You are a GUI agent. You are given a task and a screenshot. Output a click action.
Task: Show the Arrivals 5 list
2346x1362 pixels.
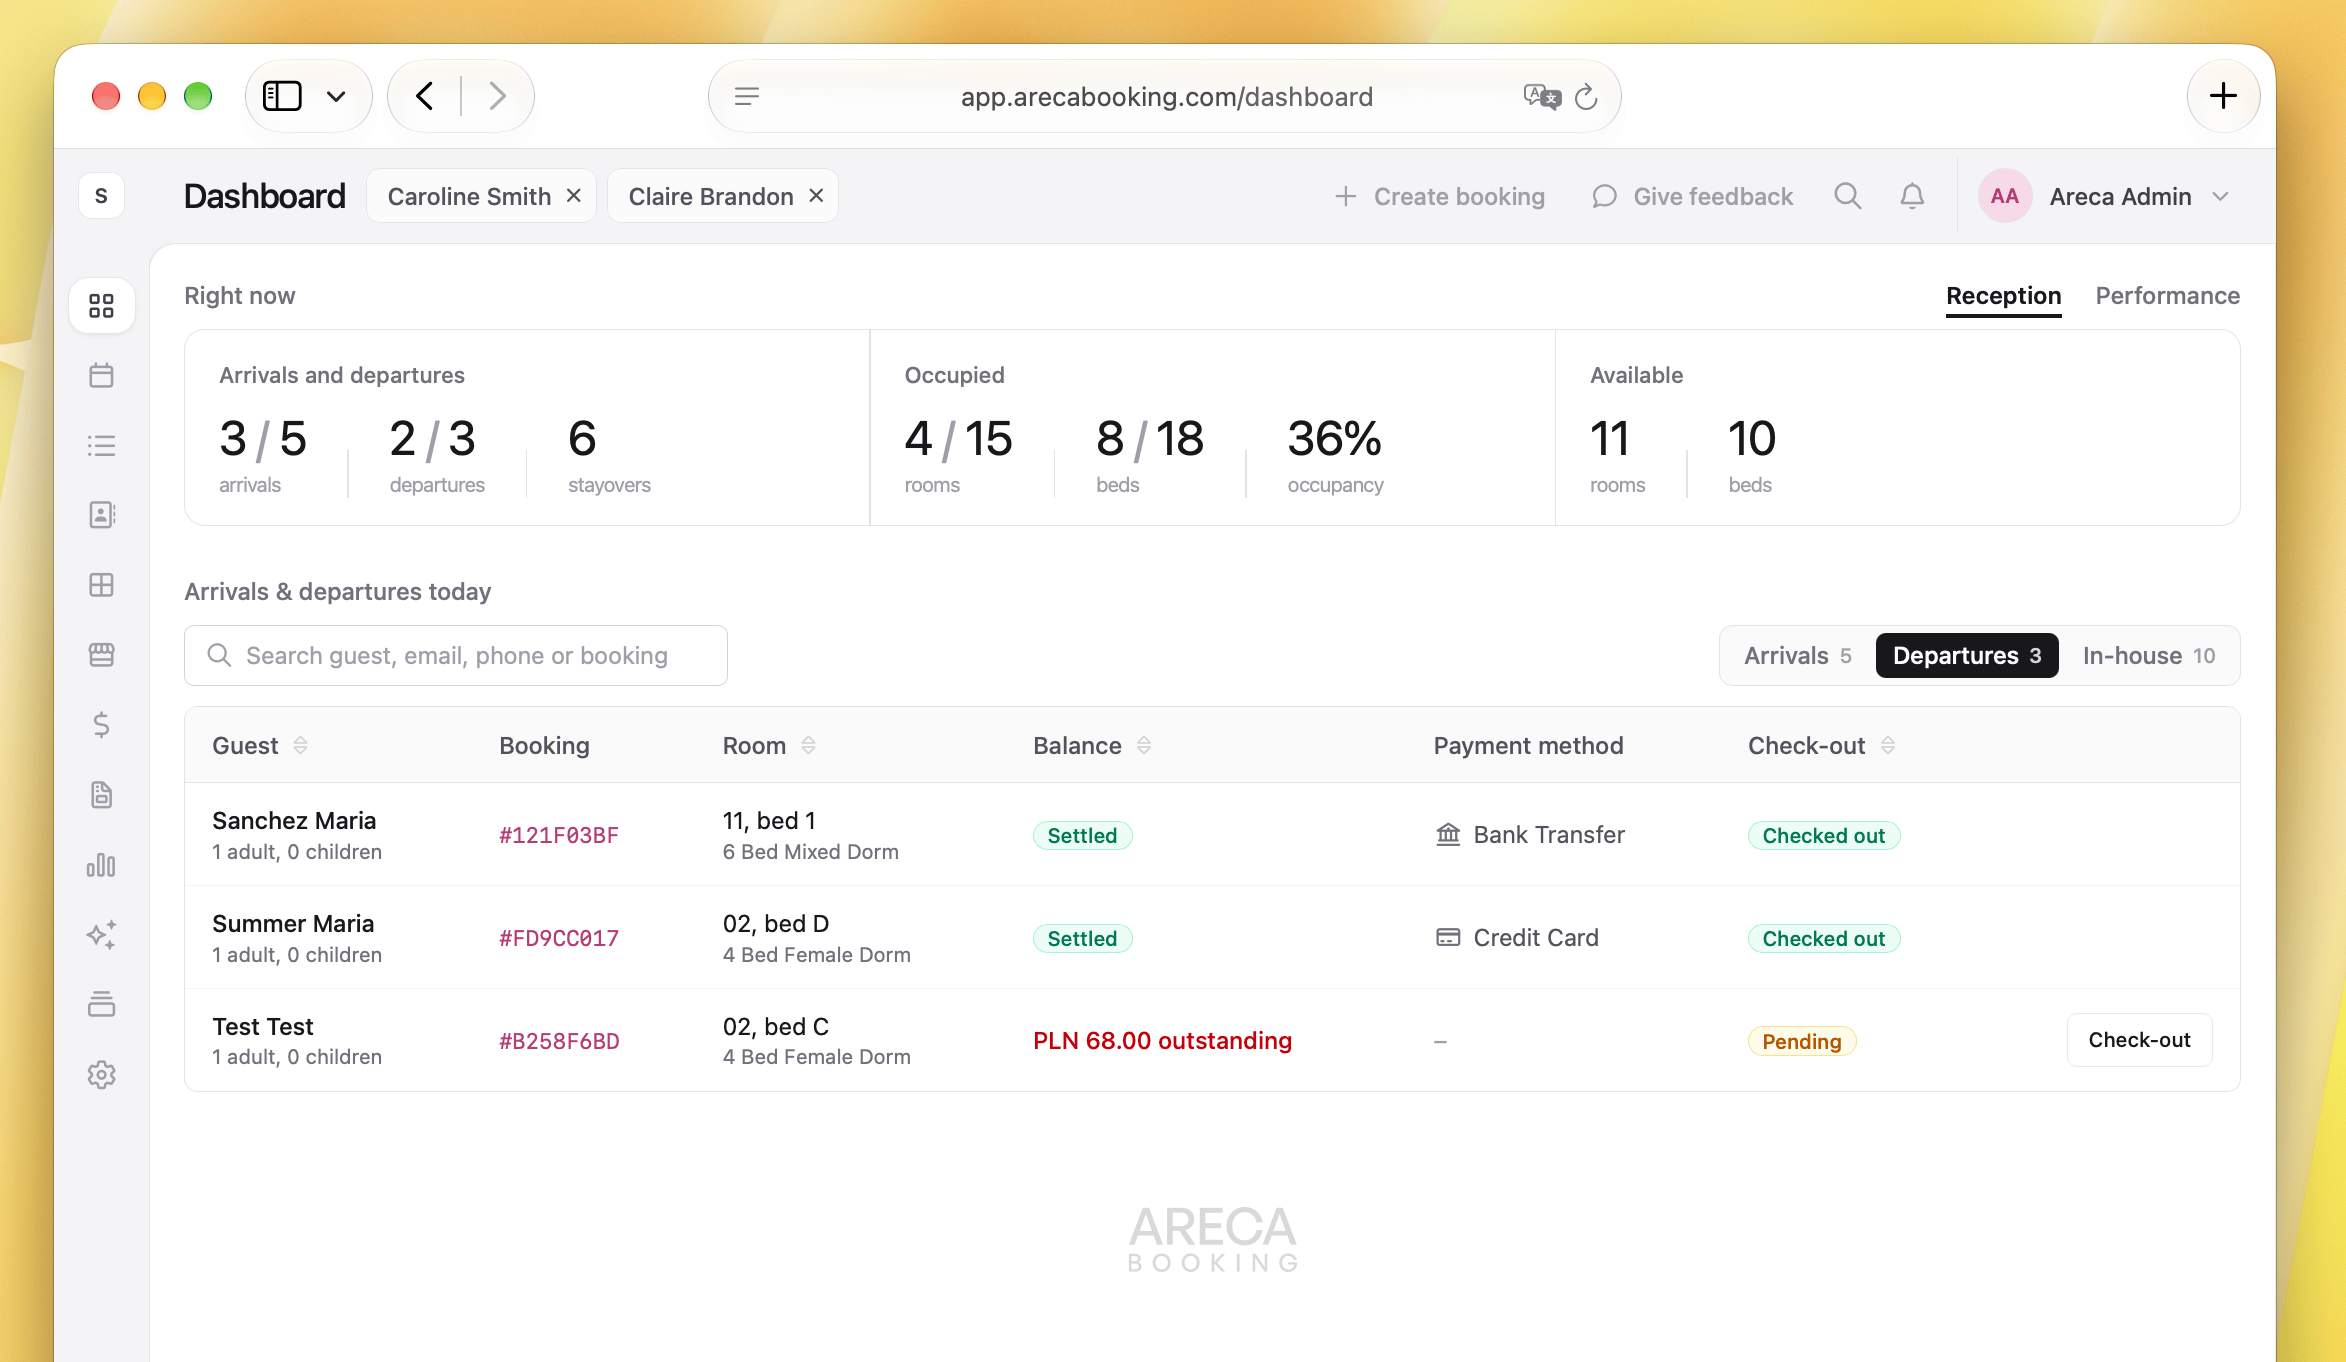(1797, 656)
